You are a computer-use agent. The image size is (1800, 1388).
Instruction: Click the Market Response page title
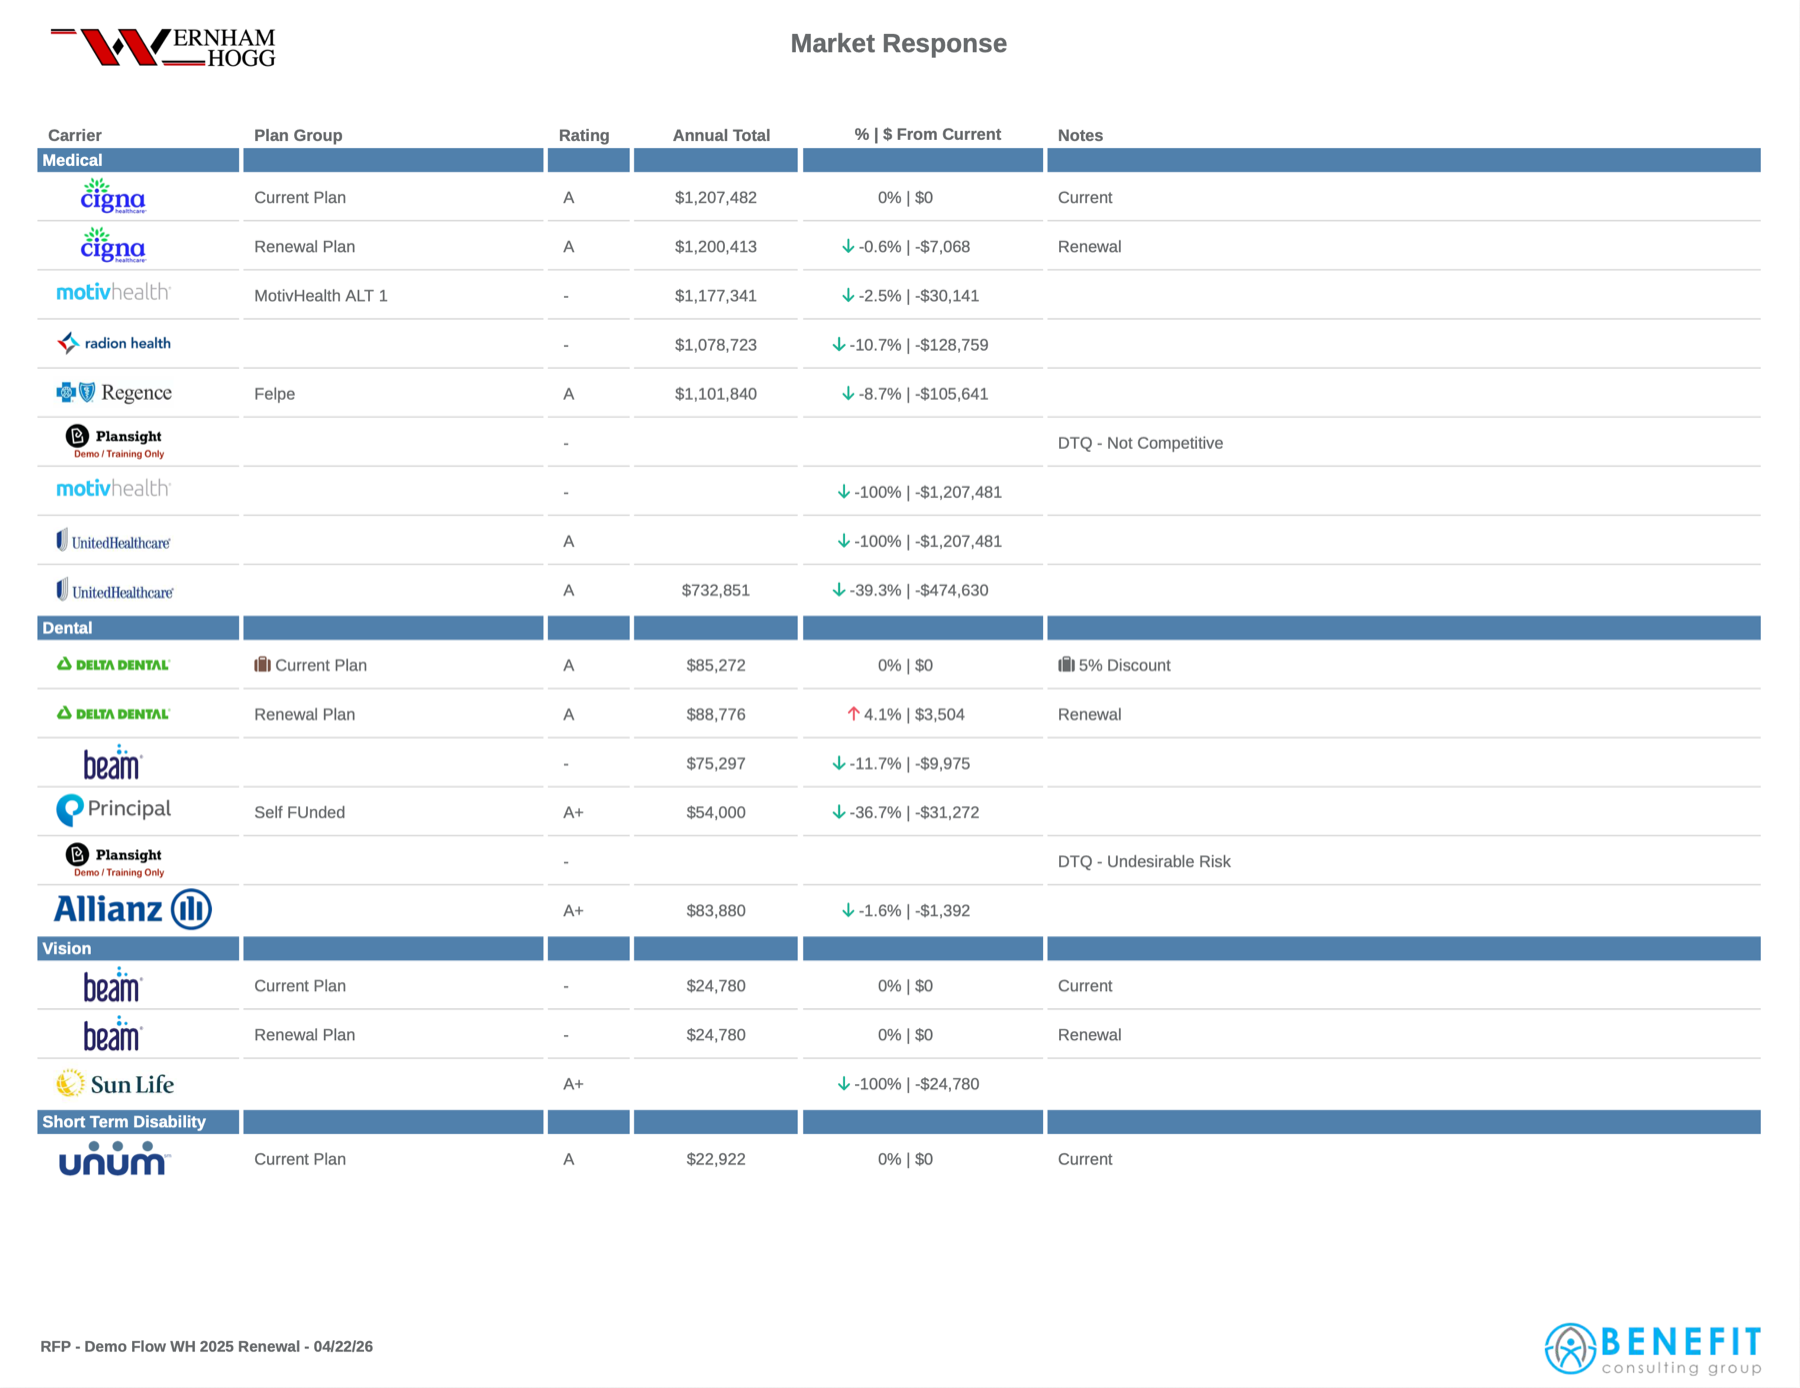tap(898, 44)
